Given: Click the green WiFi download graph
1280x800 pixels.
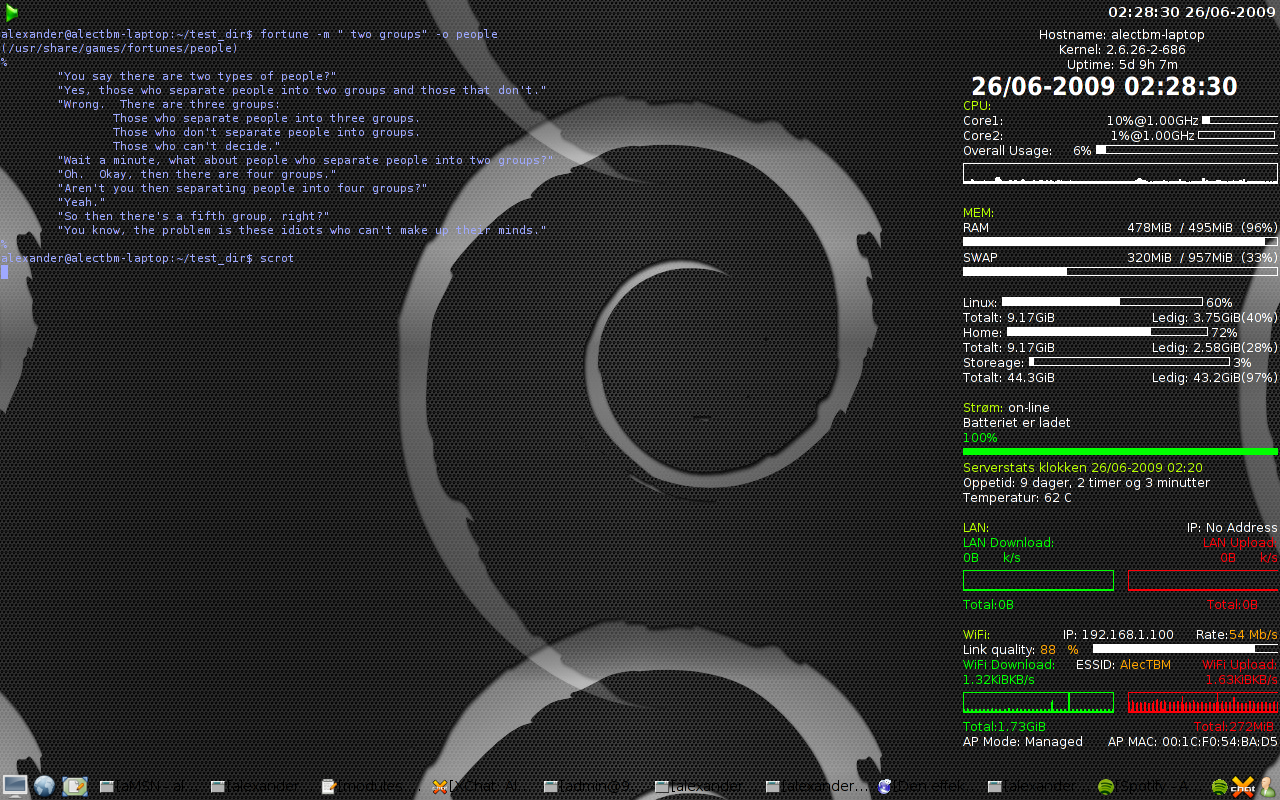Looking at the screenshot, I should tap(1038, 702).
